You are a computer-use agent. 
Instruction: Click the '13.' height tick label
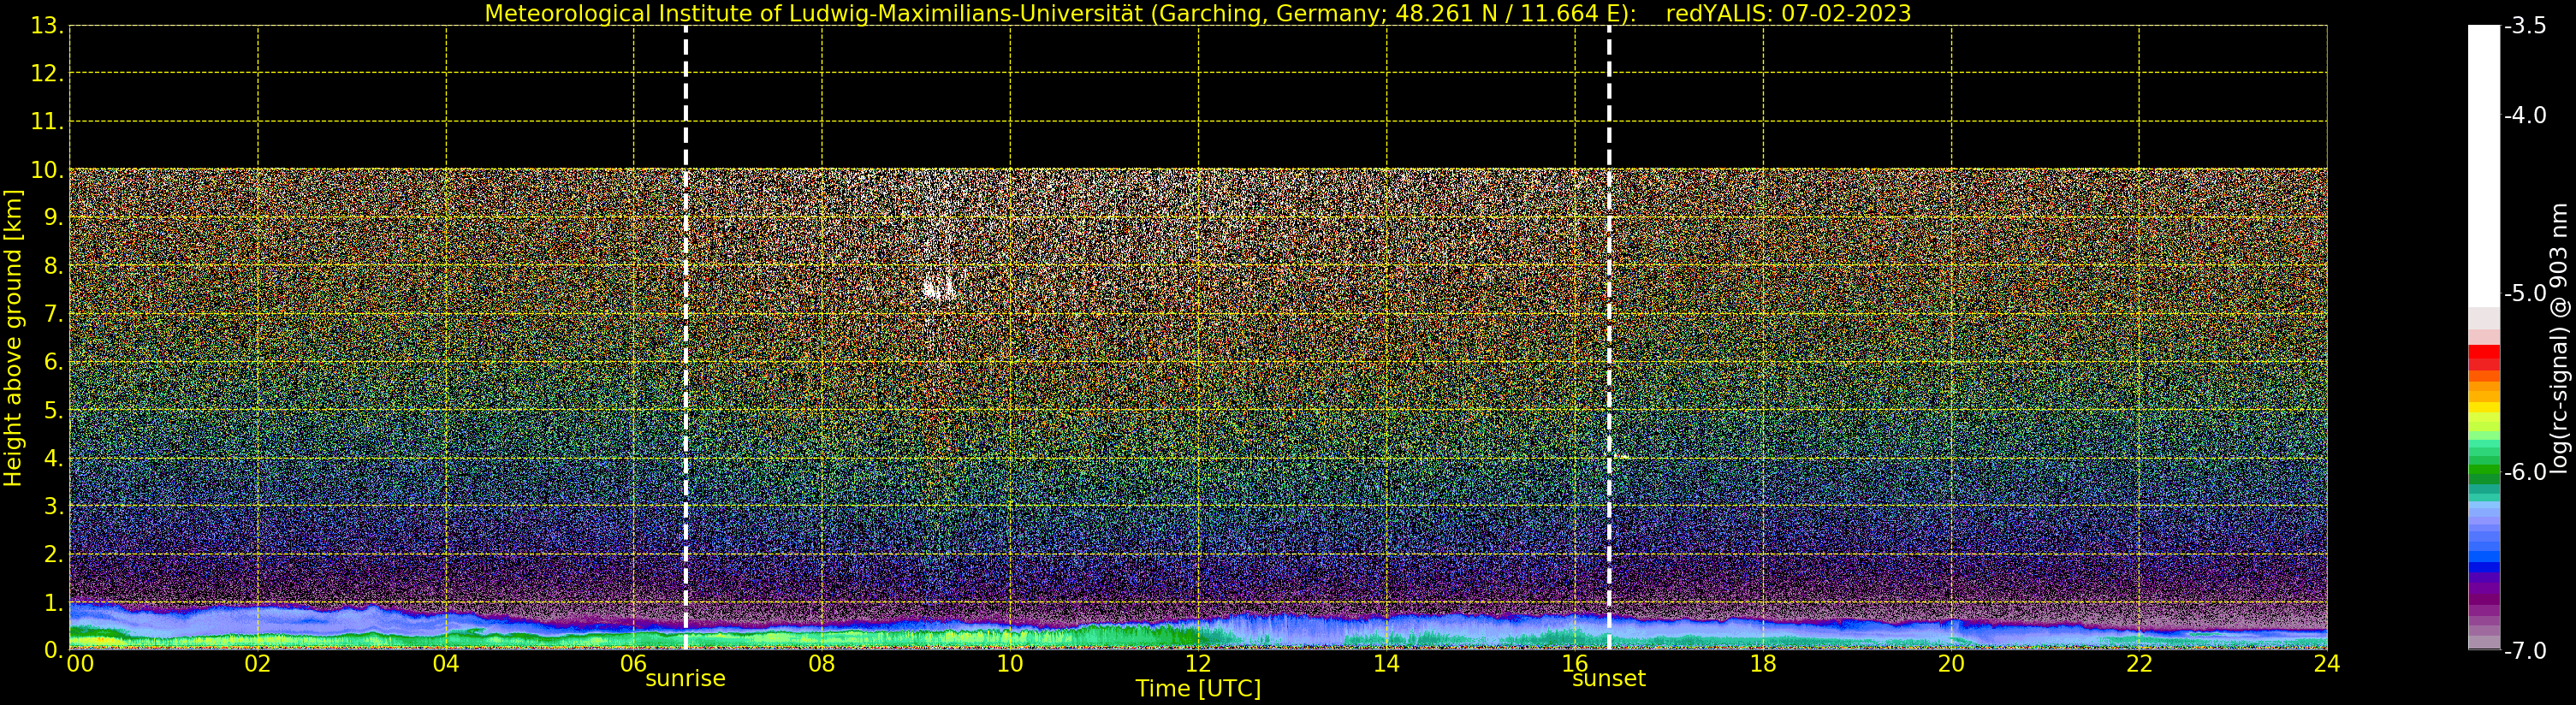click(x=47, y=26)
